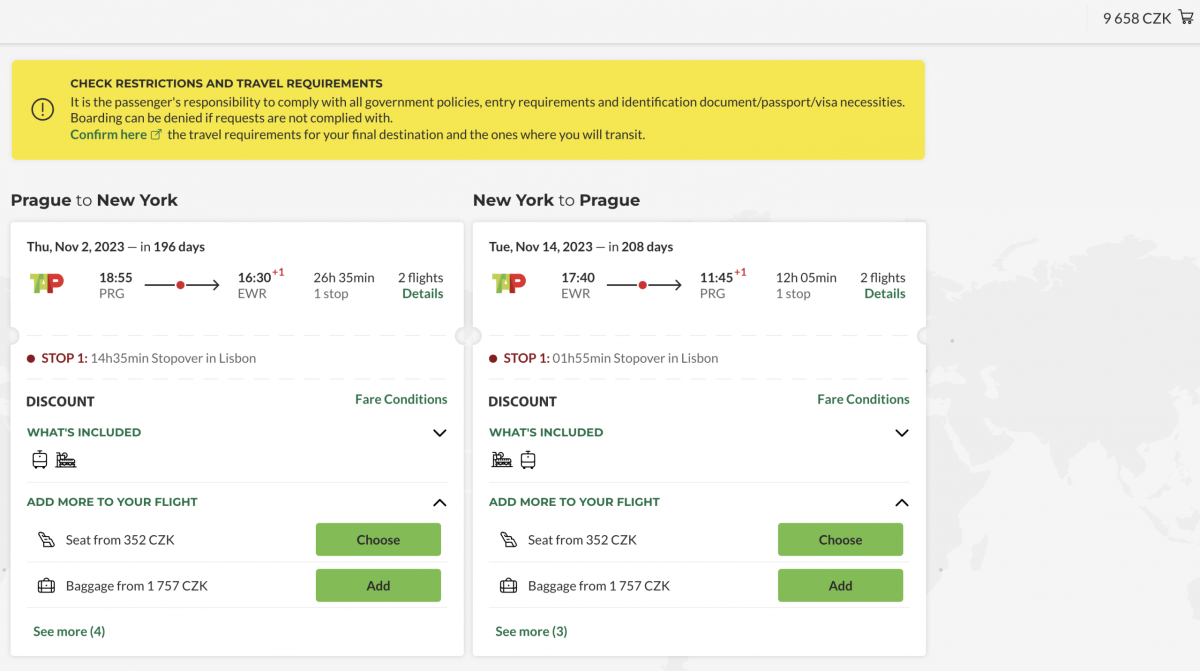Choose a seat for the outbound flight
This screenshot has height=671, width=1200.
378,540
